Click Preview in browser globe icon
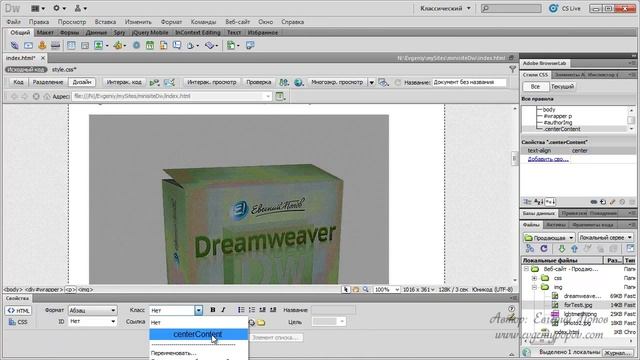 tap(298, 82)
